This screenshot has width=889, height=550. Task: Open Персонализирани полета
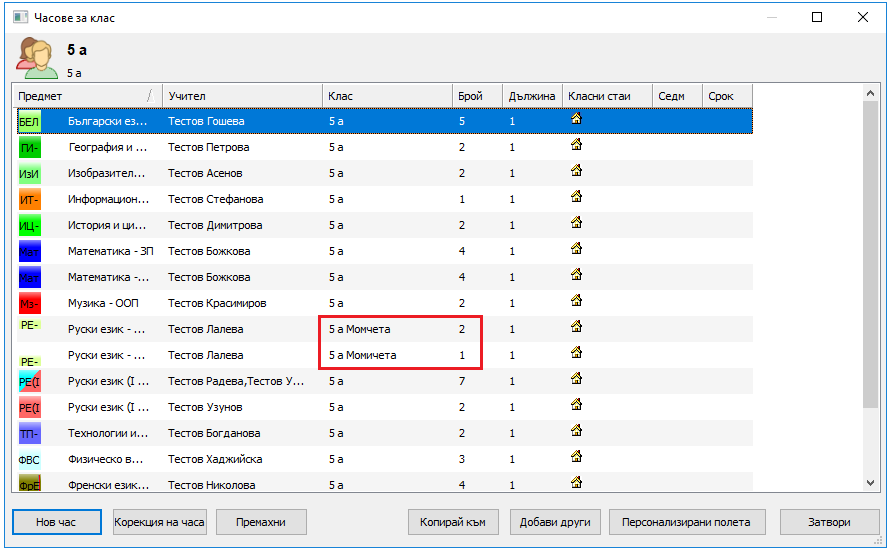click(686, 522)
